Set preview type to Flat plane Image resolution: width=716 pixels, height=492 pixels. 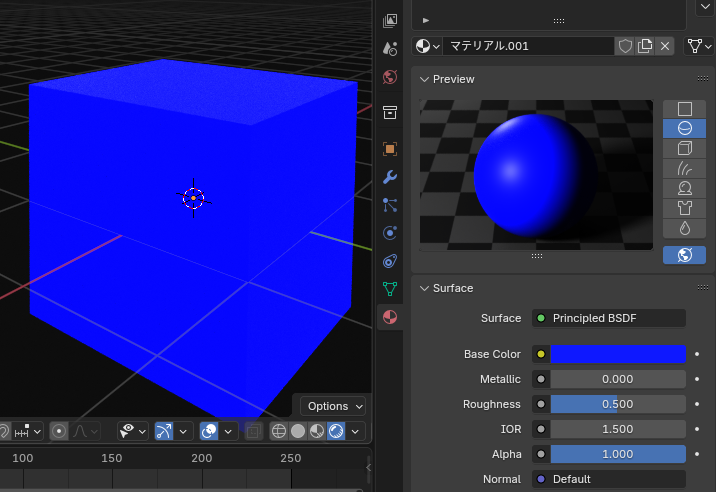(684, 109)
